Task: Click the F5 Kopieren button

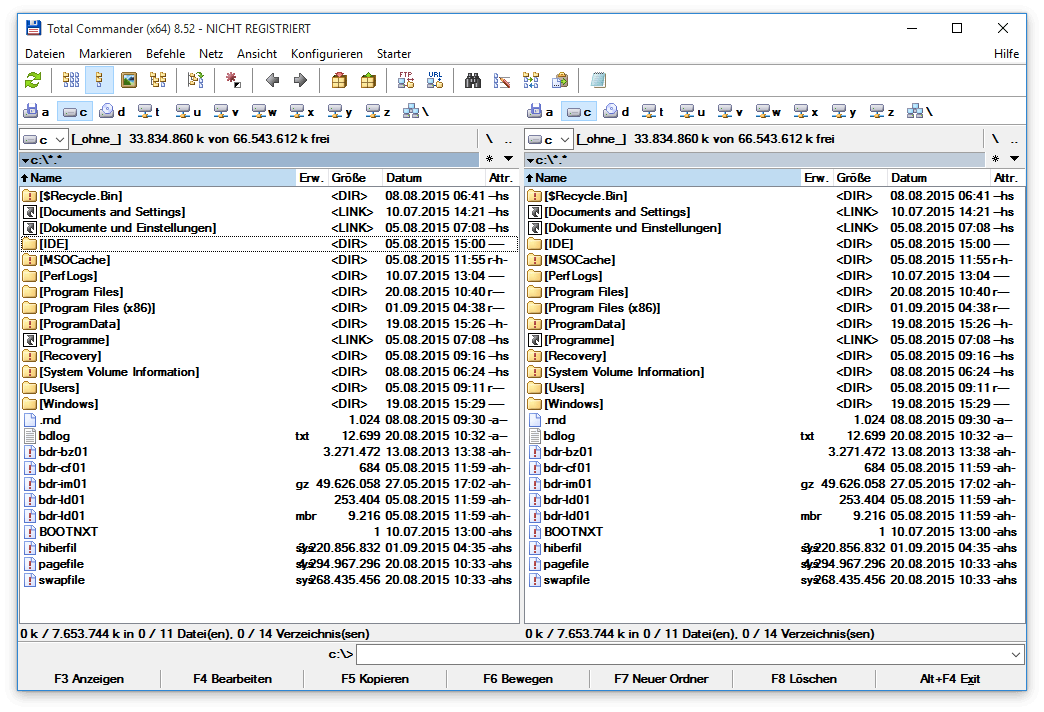Action: pyautogui.click(x=375, y=679)
